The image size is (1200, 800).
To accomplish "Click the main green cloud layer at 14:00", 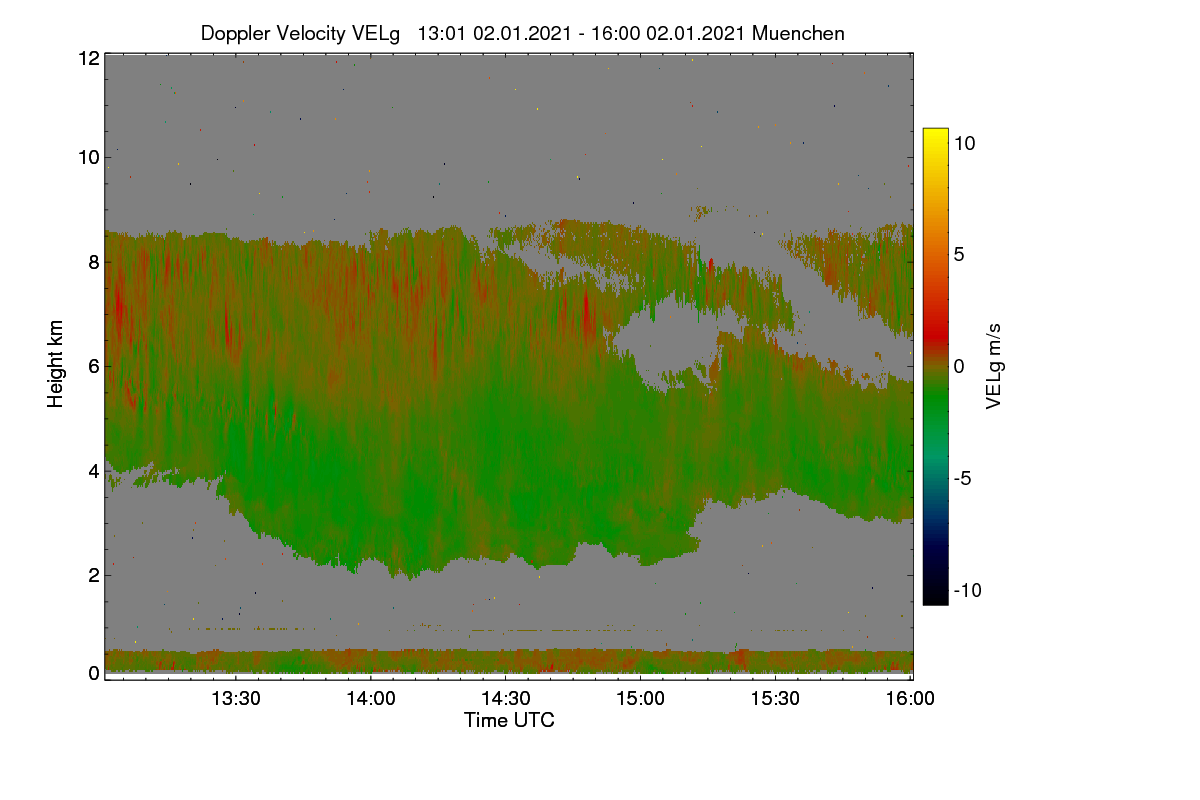I will [x=371, y=470].
